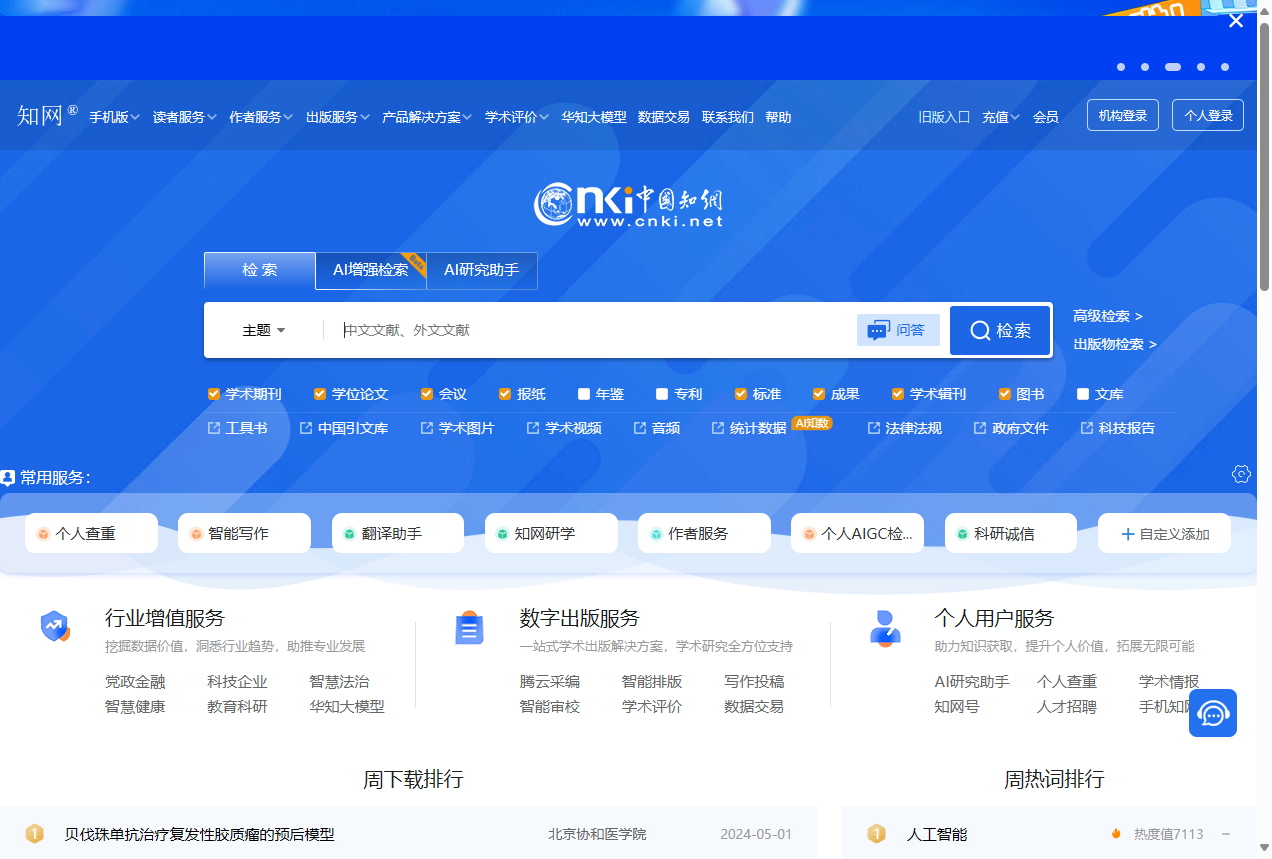Open the floating customer service chat icon

click(x=1212, y=713)
